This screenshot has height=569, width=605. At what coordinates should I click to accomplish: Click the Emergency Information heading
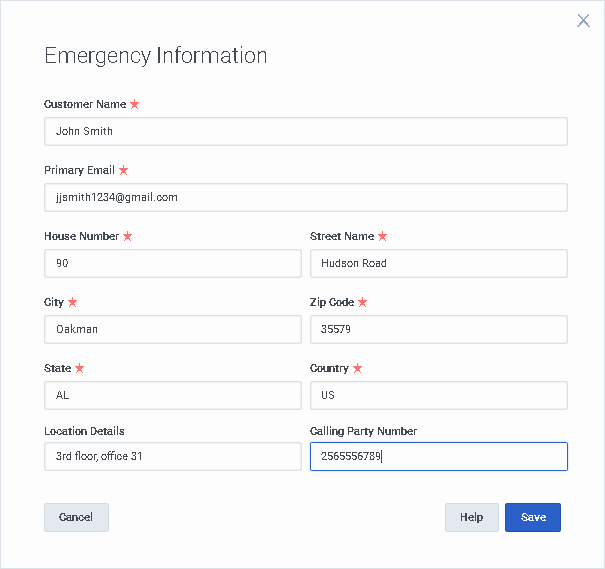[155, 55]
